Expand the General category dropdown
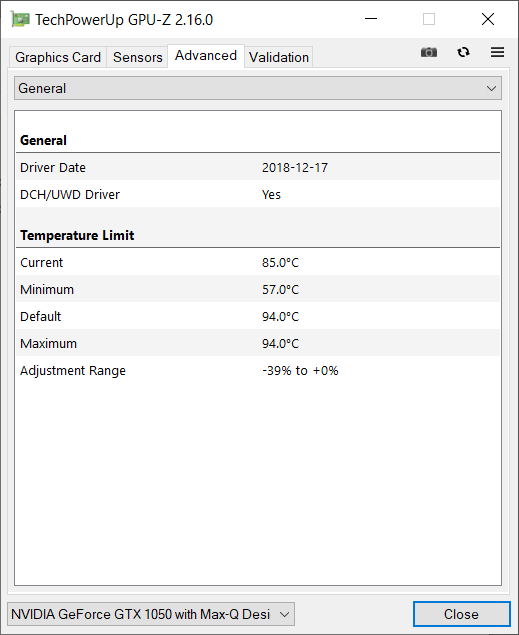This screenshot has height=635, width=519. coord(258,88)
